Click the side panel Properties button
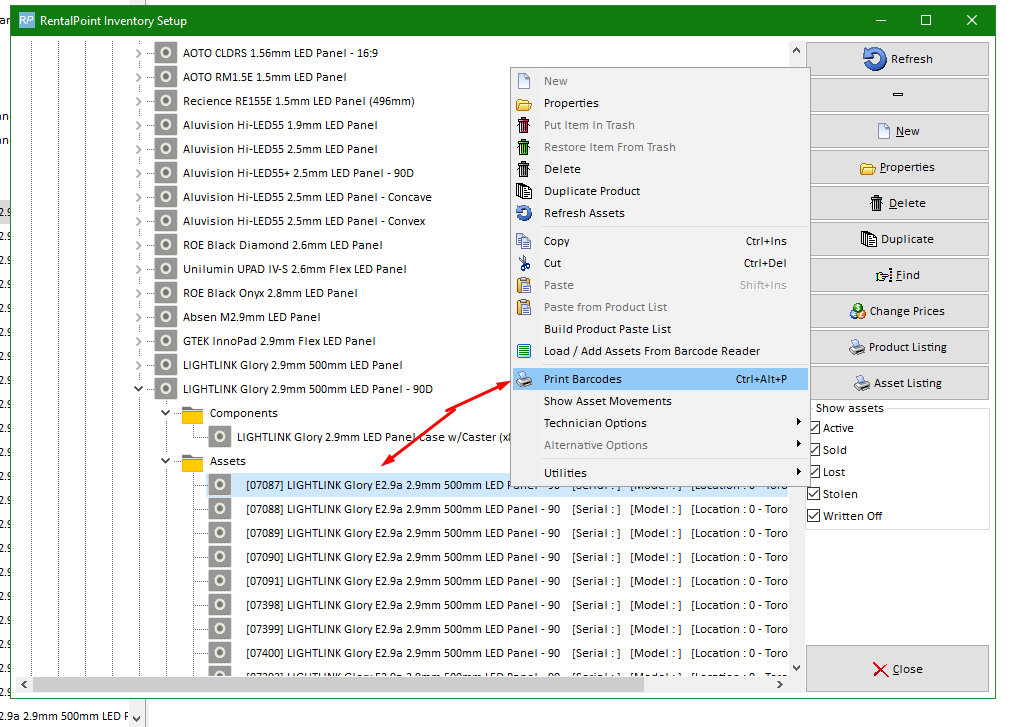The height and width of the screenshot is (727, 1019). coord(897,168)
